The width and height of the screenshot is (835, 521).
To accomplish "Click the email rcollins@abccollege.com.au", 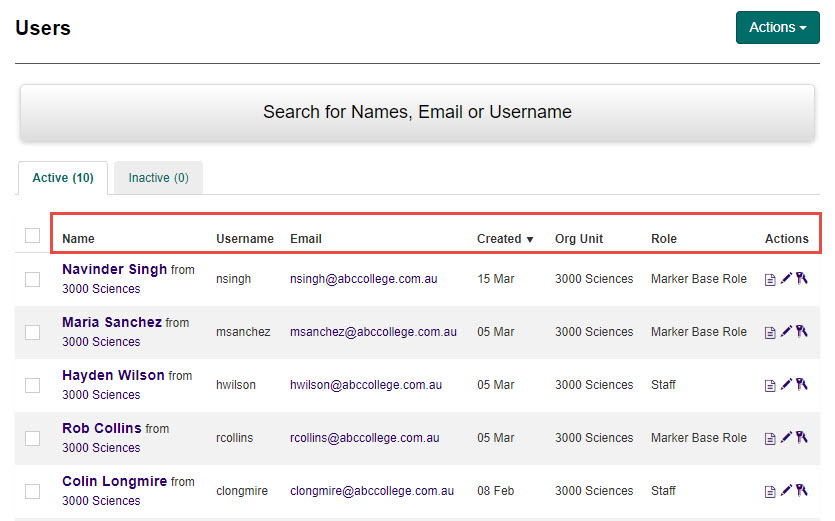I will tap(365, 438).
